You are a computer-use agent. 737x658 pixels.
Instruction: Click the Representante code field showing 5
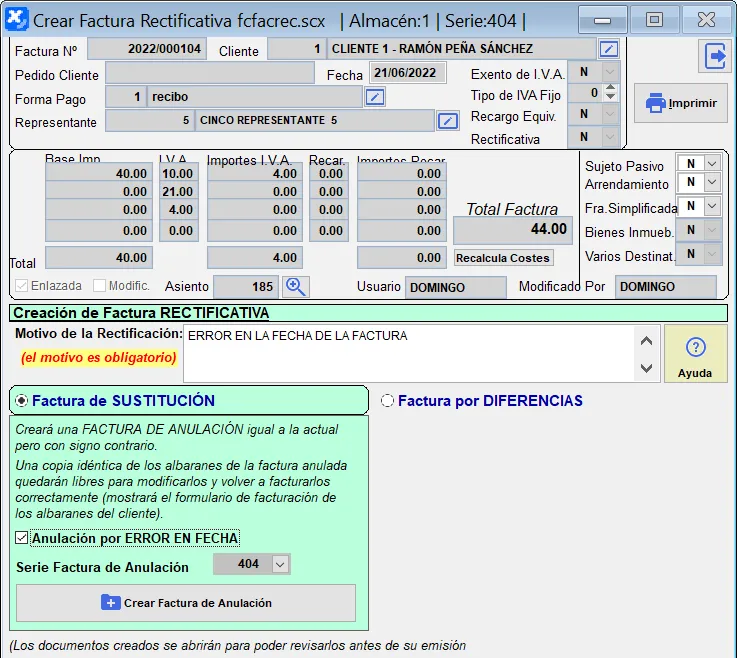(149, 120)
